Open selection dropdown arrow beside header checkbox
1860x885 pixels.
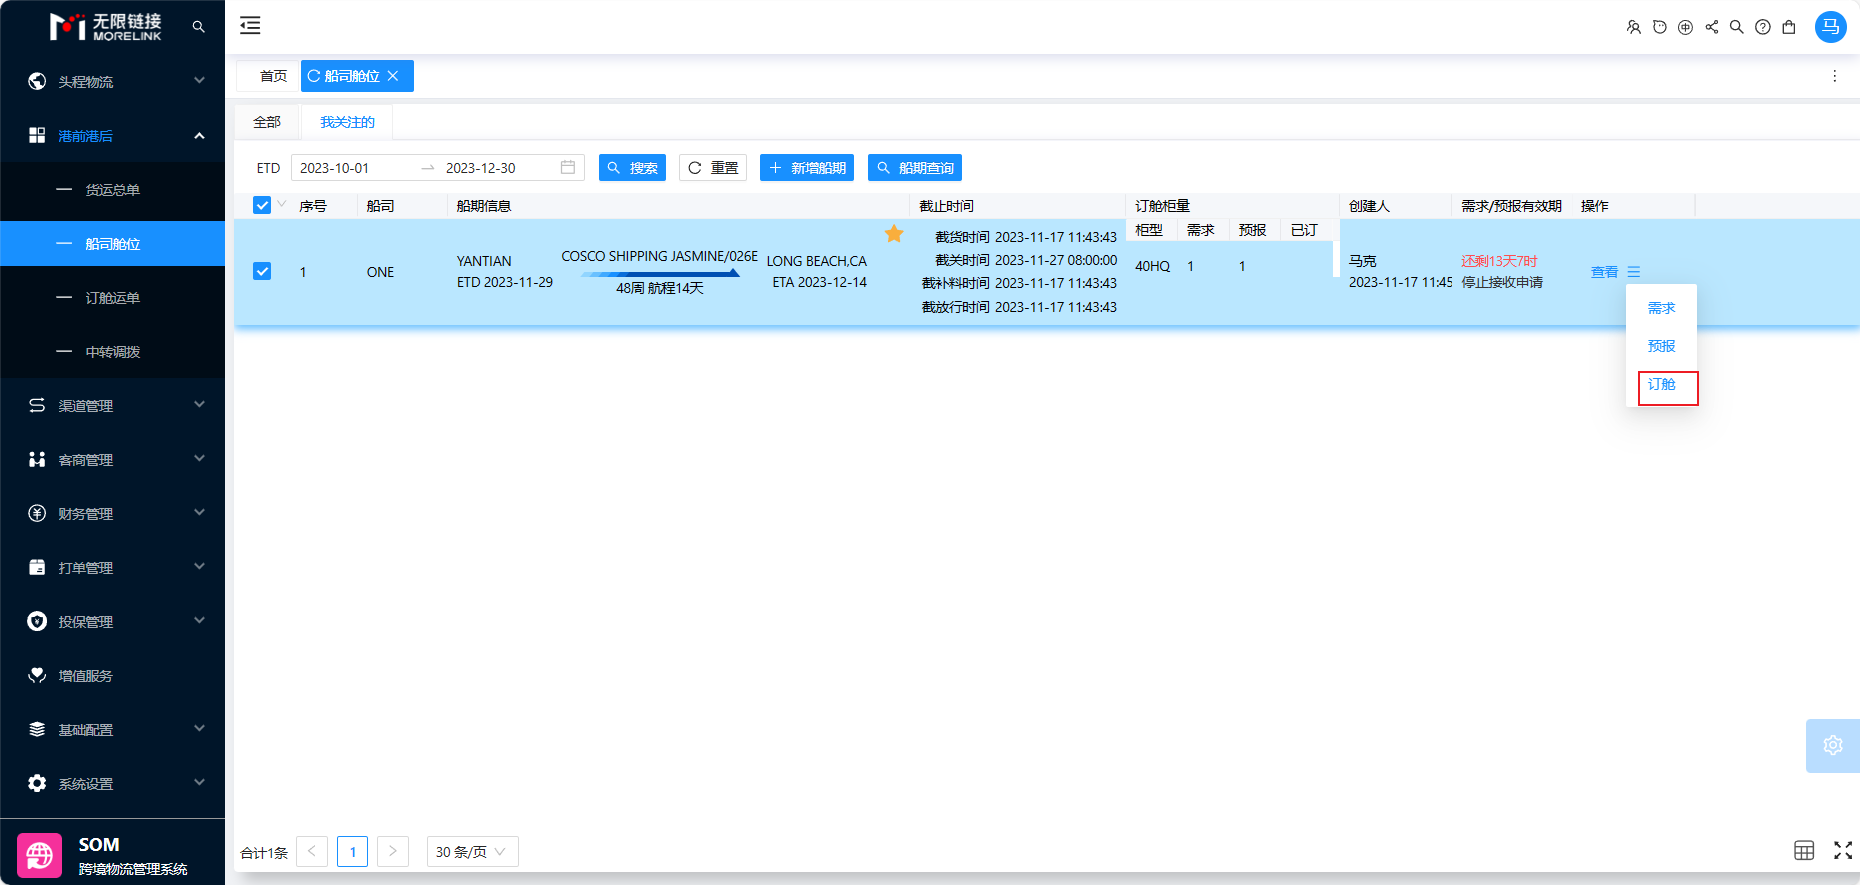282,204
